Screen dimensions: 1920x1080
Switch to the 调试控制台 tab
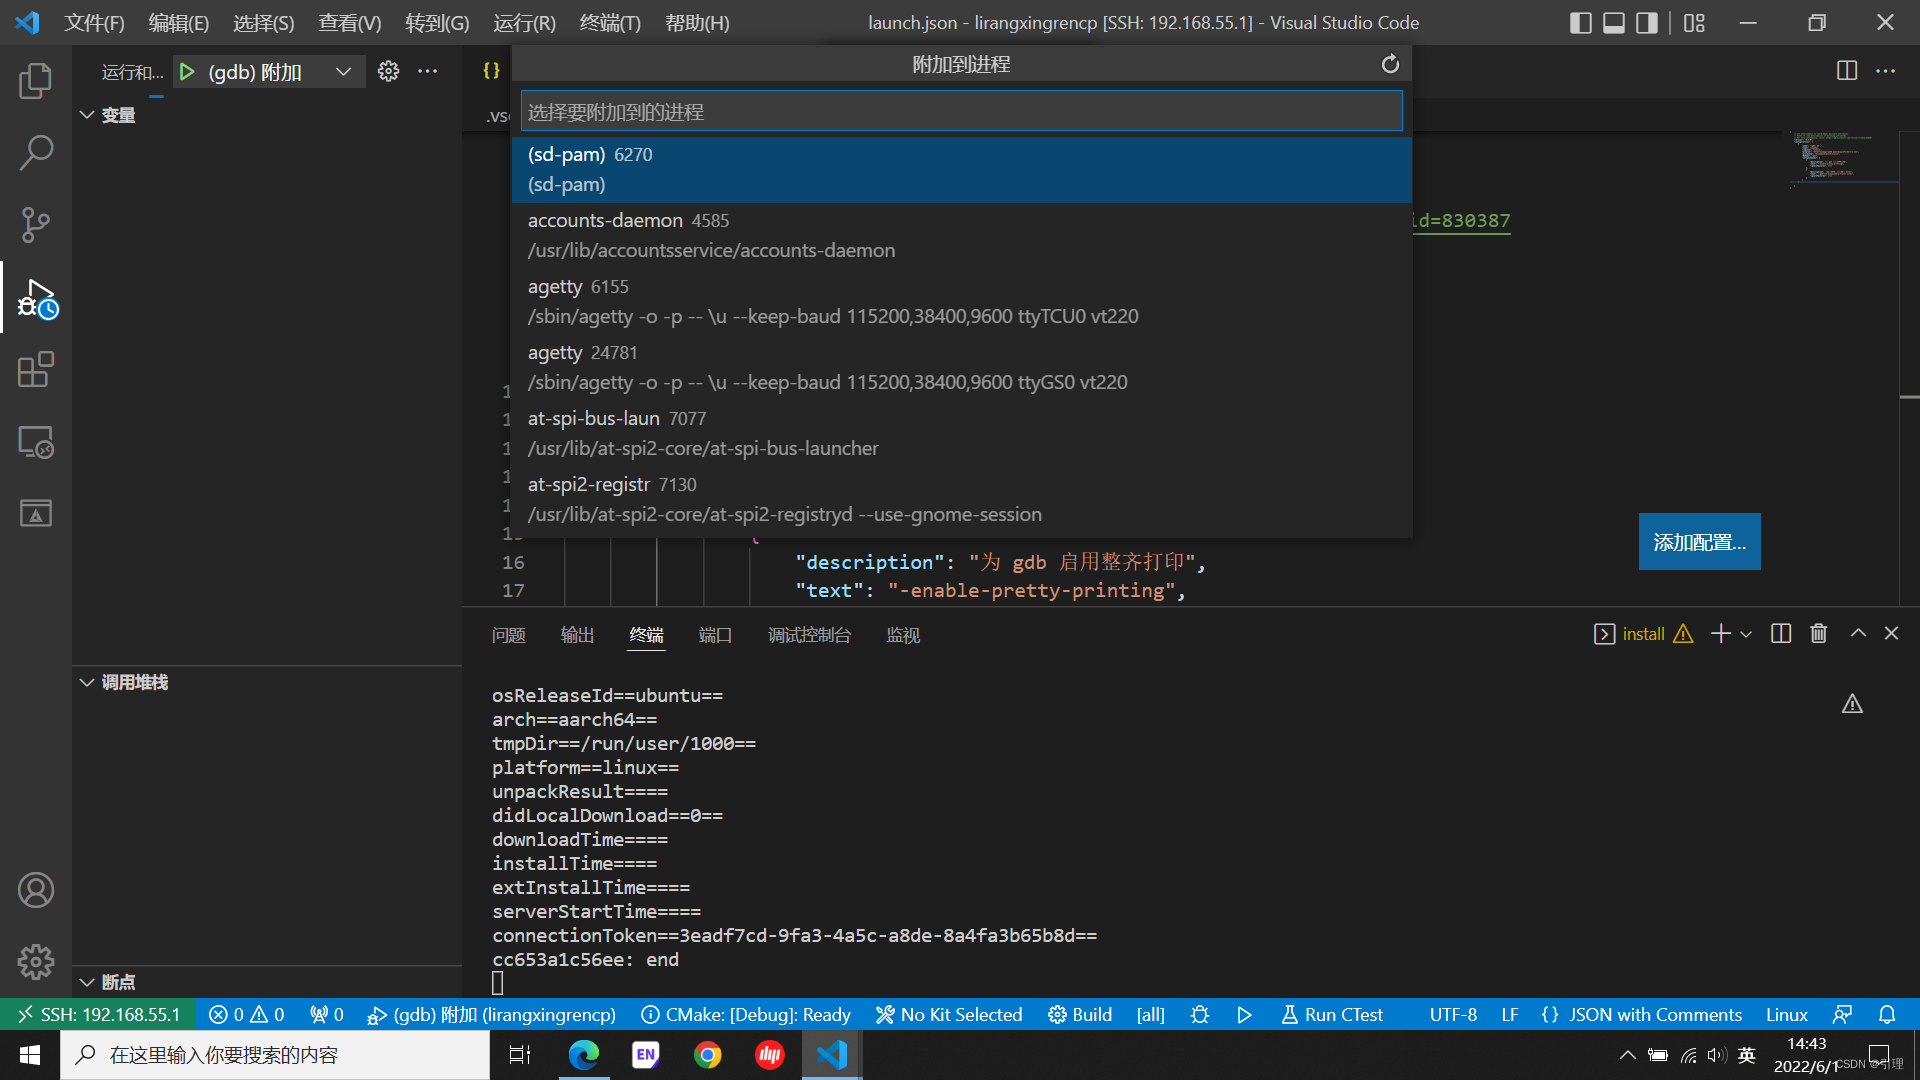809,635
